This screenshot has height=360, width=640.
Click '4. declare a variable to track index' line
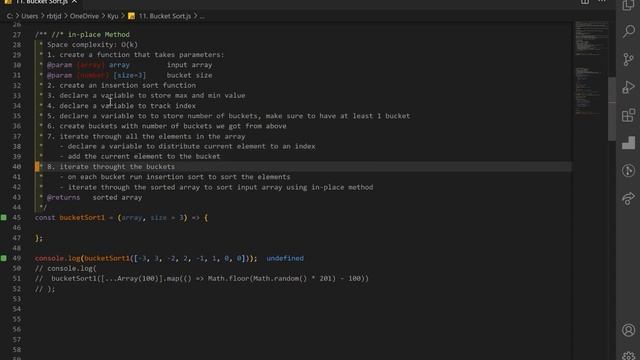click(121, 106)
